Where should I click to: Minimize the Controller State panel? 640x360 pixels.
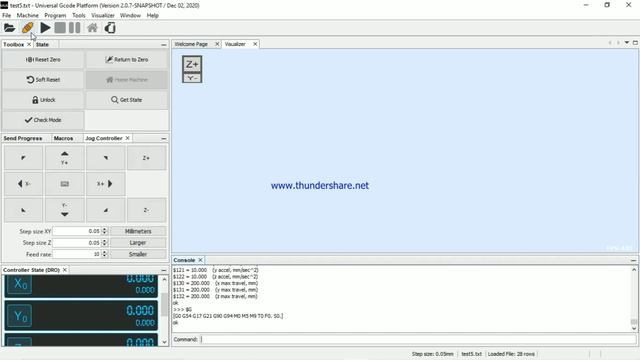pos(164,270)
